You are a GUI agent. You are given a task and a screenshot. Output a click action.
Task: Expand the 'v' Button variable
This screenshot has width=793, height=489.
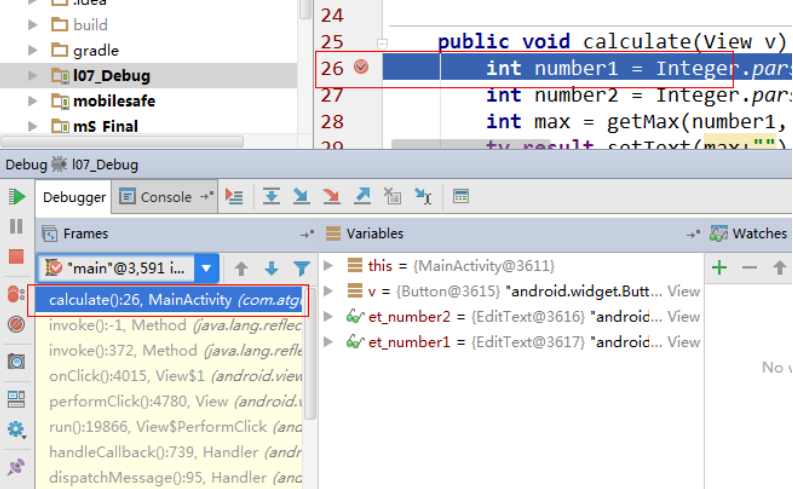point(328,291)
